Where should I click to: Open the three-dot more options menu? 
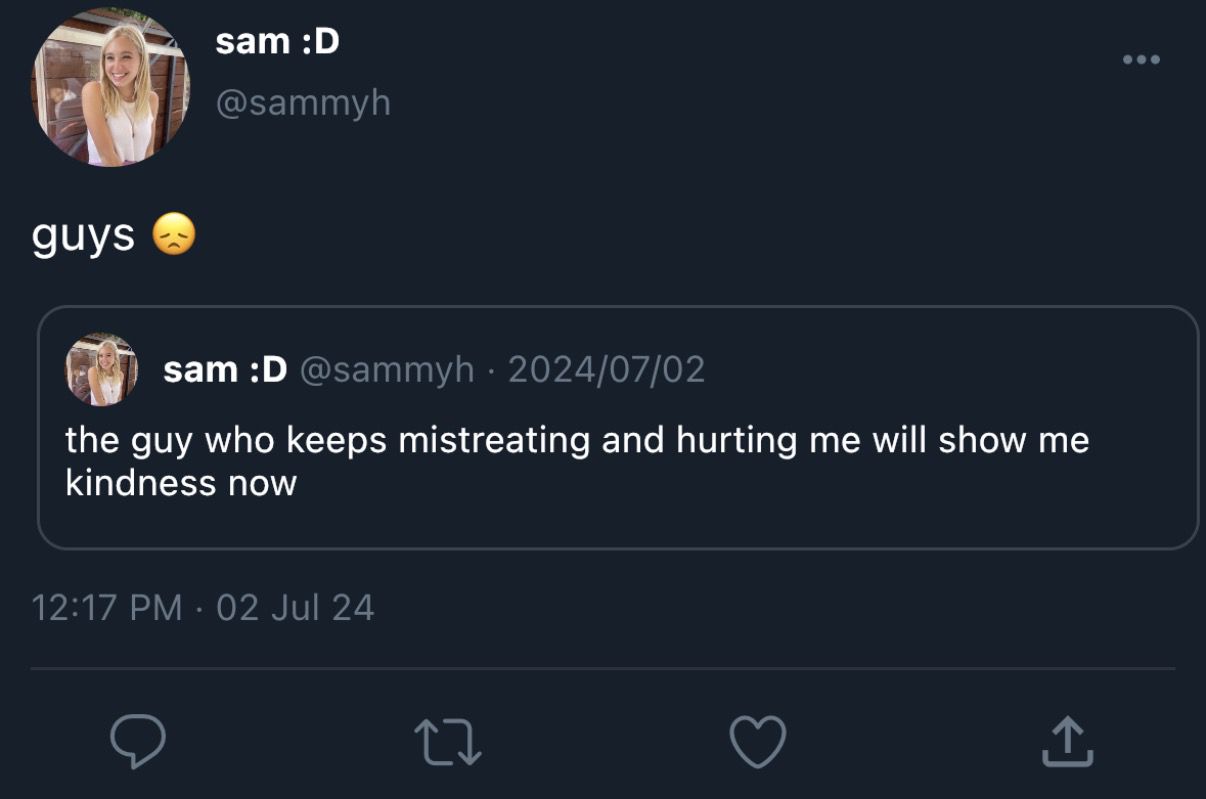click(x=1141, y=60)
